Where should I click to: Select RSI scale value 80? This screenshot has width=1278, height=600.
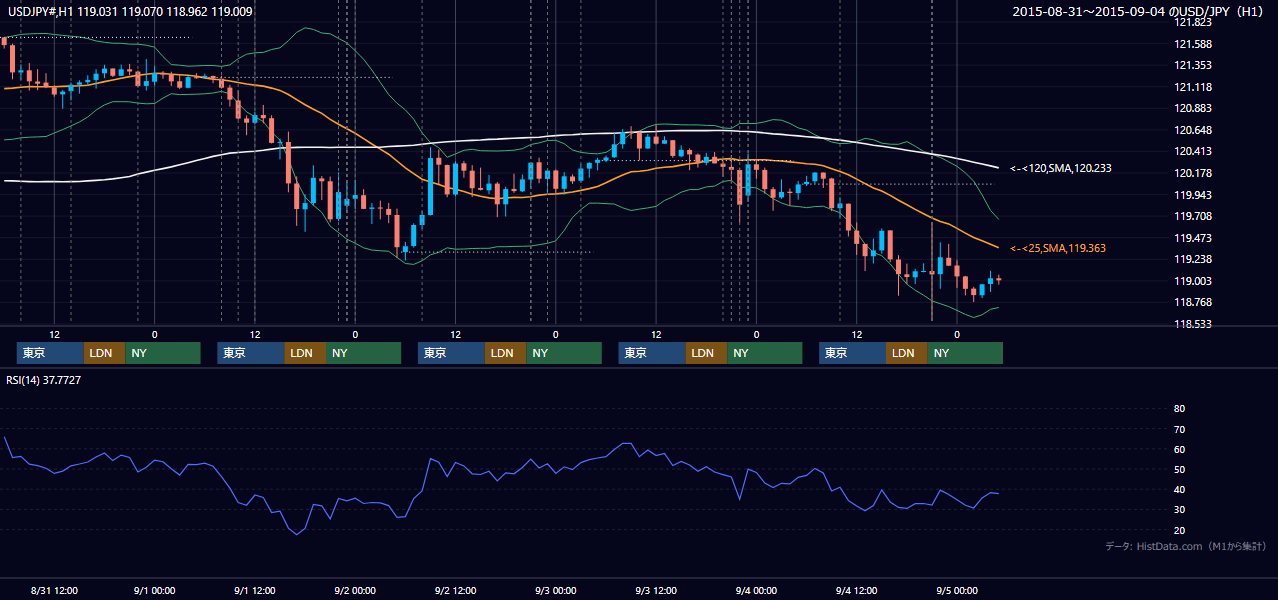[x=1179, y=409]
